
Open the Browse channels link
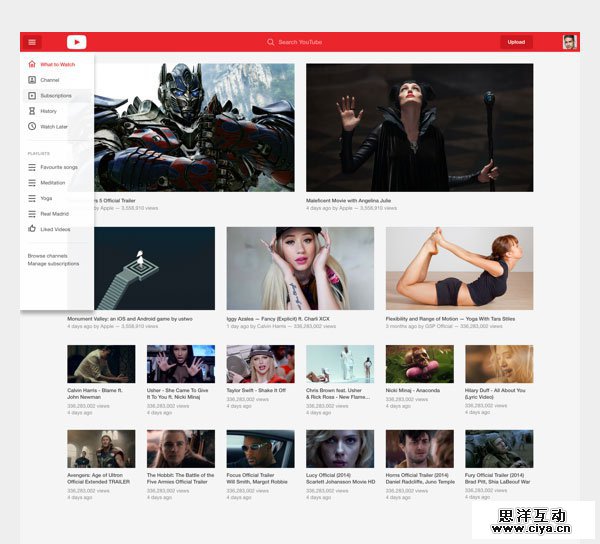coord(47,256)
